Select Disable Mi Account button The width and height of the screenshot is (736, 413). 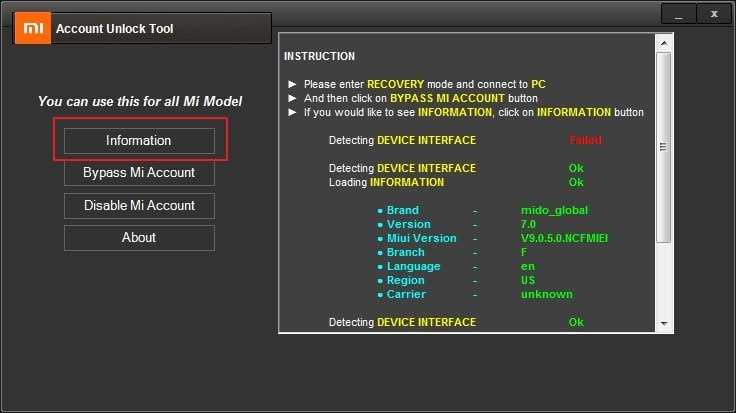point(139,206)
